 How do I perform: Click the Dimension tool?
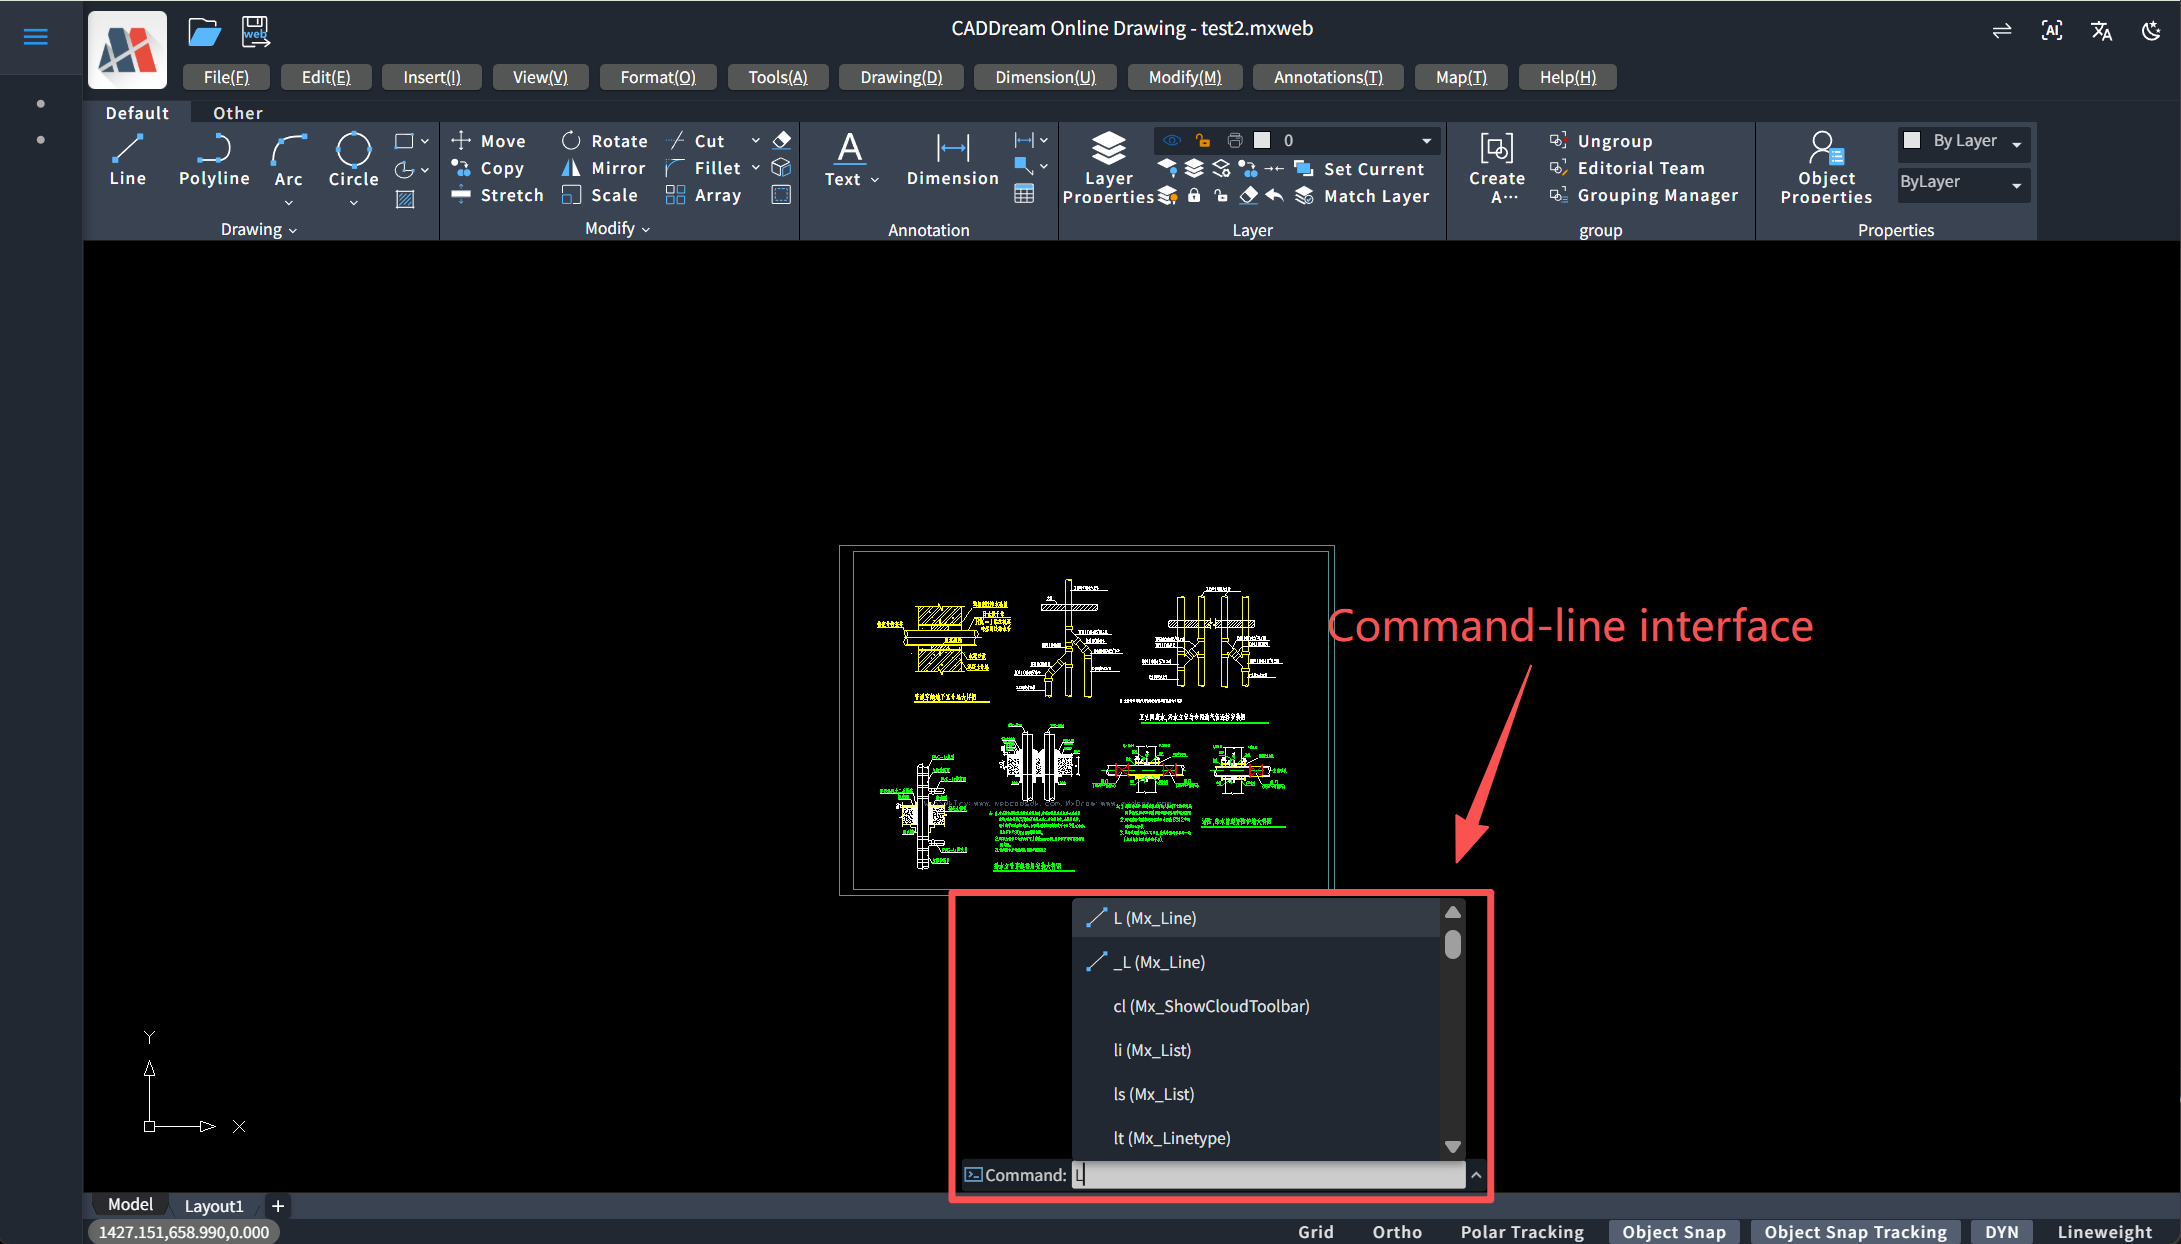point(952,160)
